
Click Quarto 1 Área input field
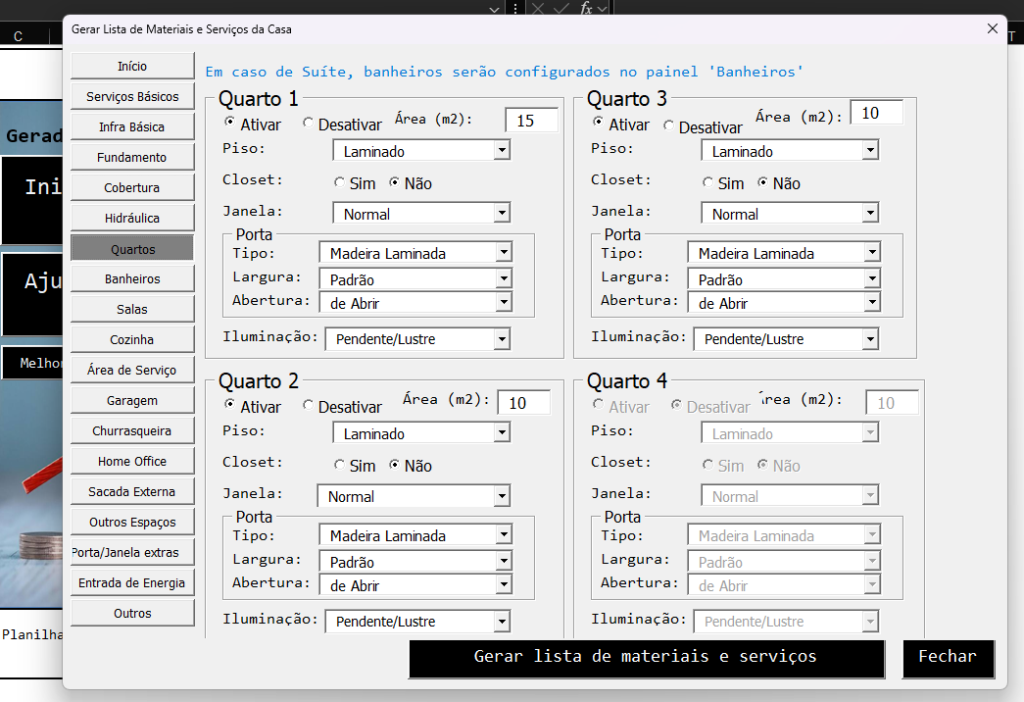coord(531,120)
